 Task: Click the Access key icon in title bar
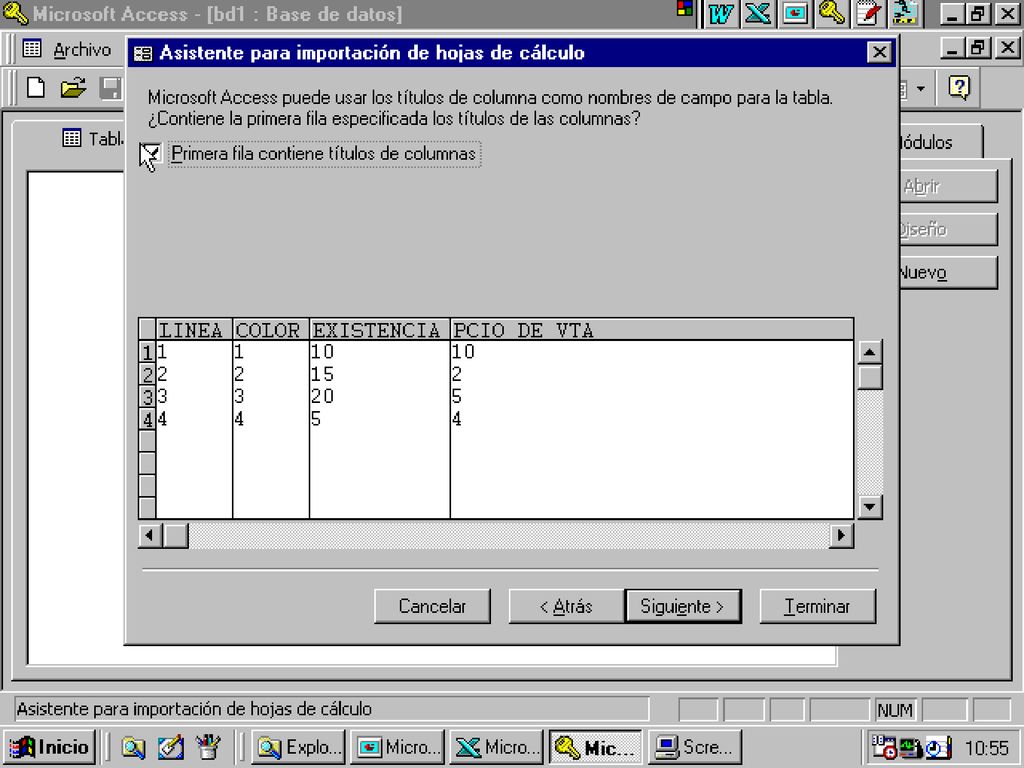(x=14, y=13)
